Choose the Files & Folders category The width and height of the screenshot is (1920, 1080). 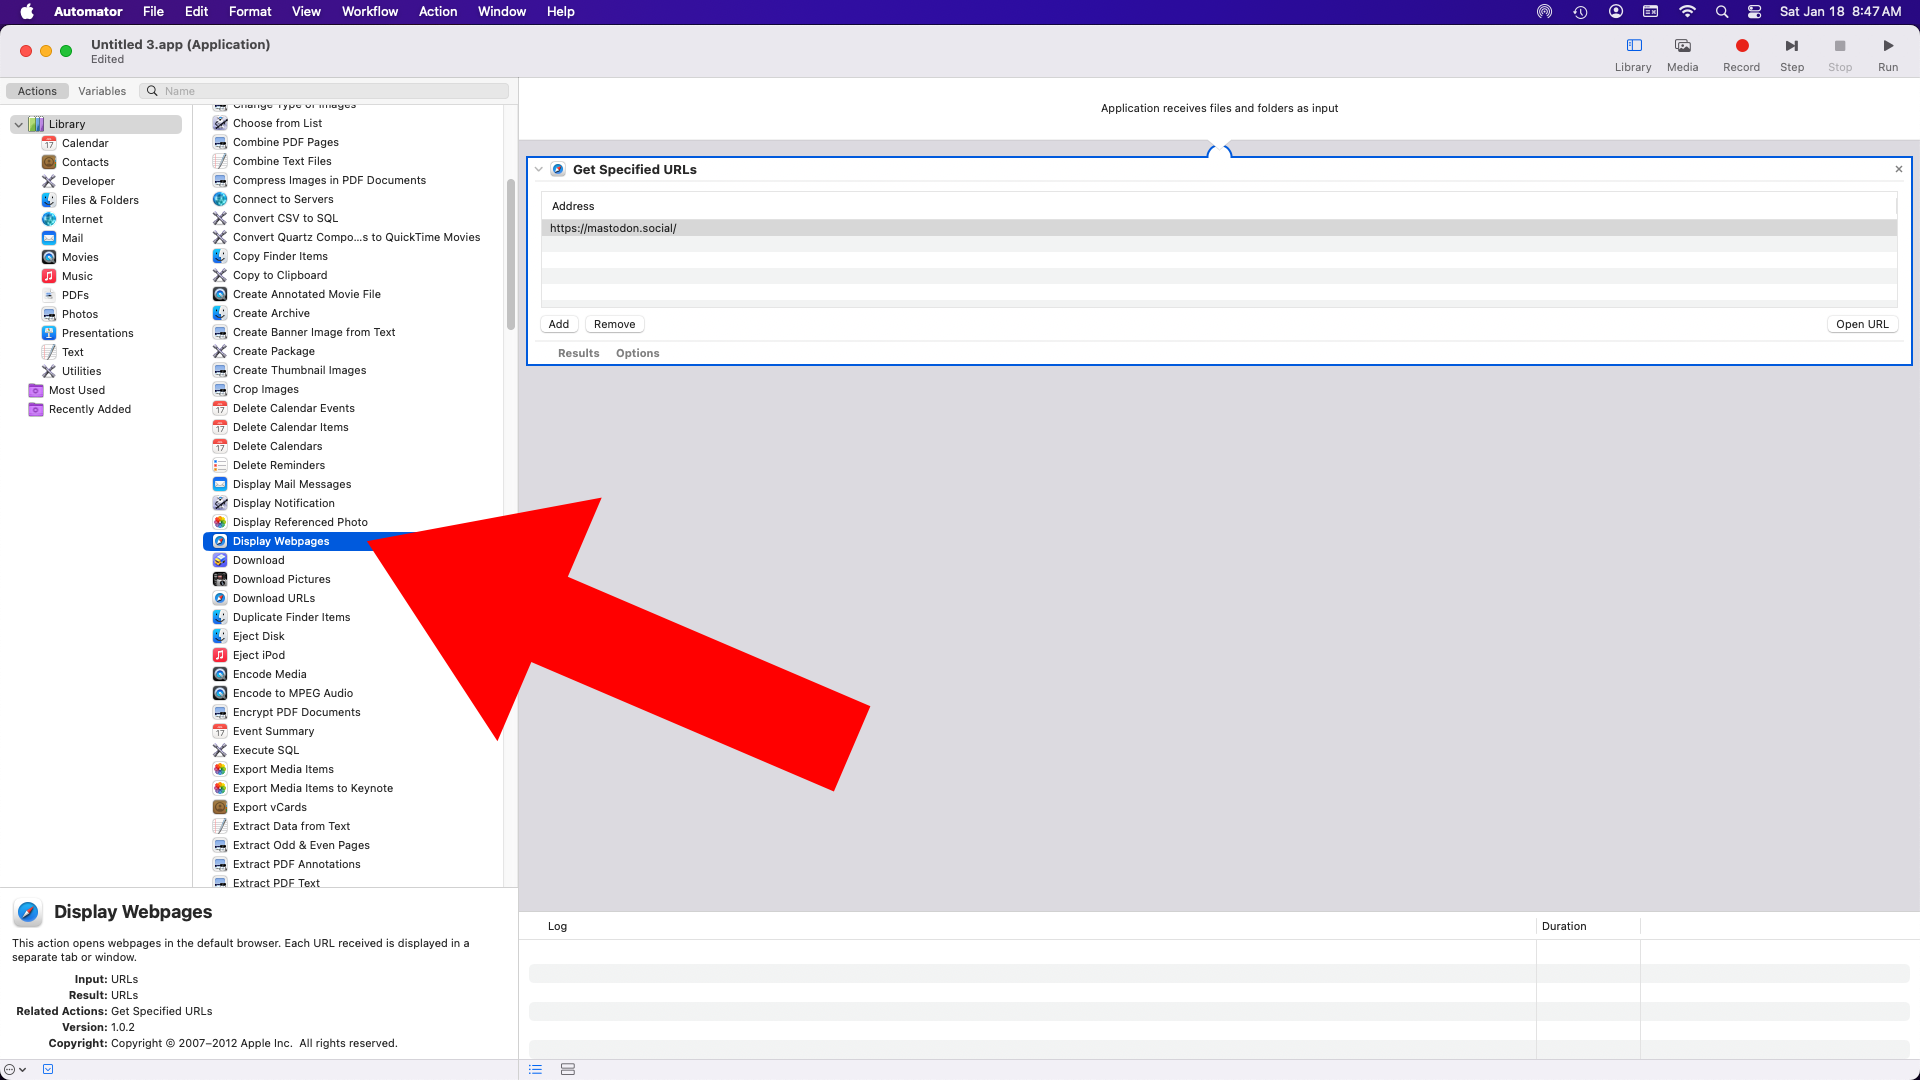(x=100, y=200)
